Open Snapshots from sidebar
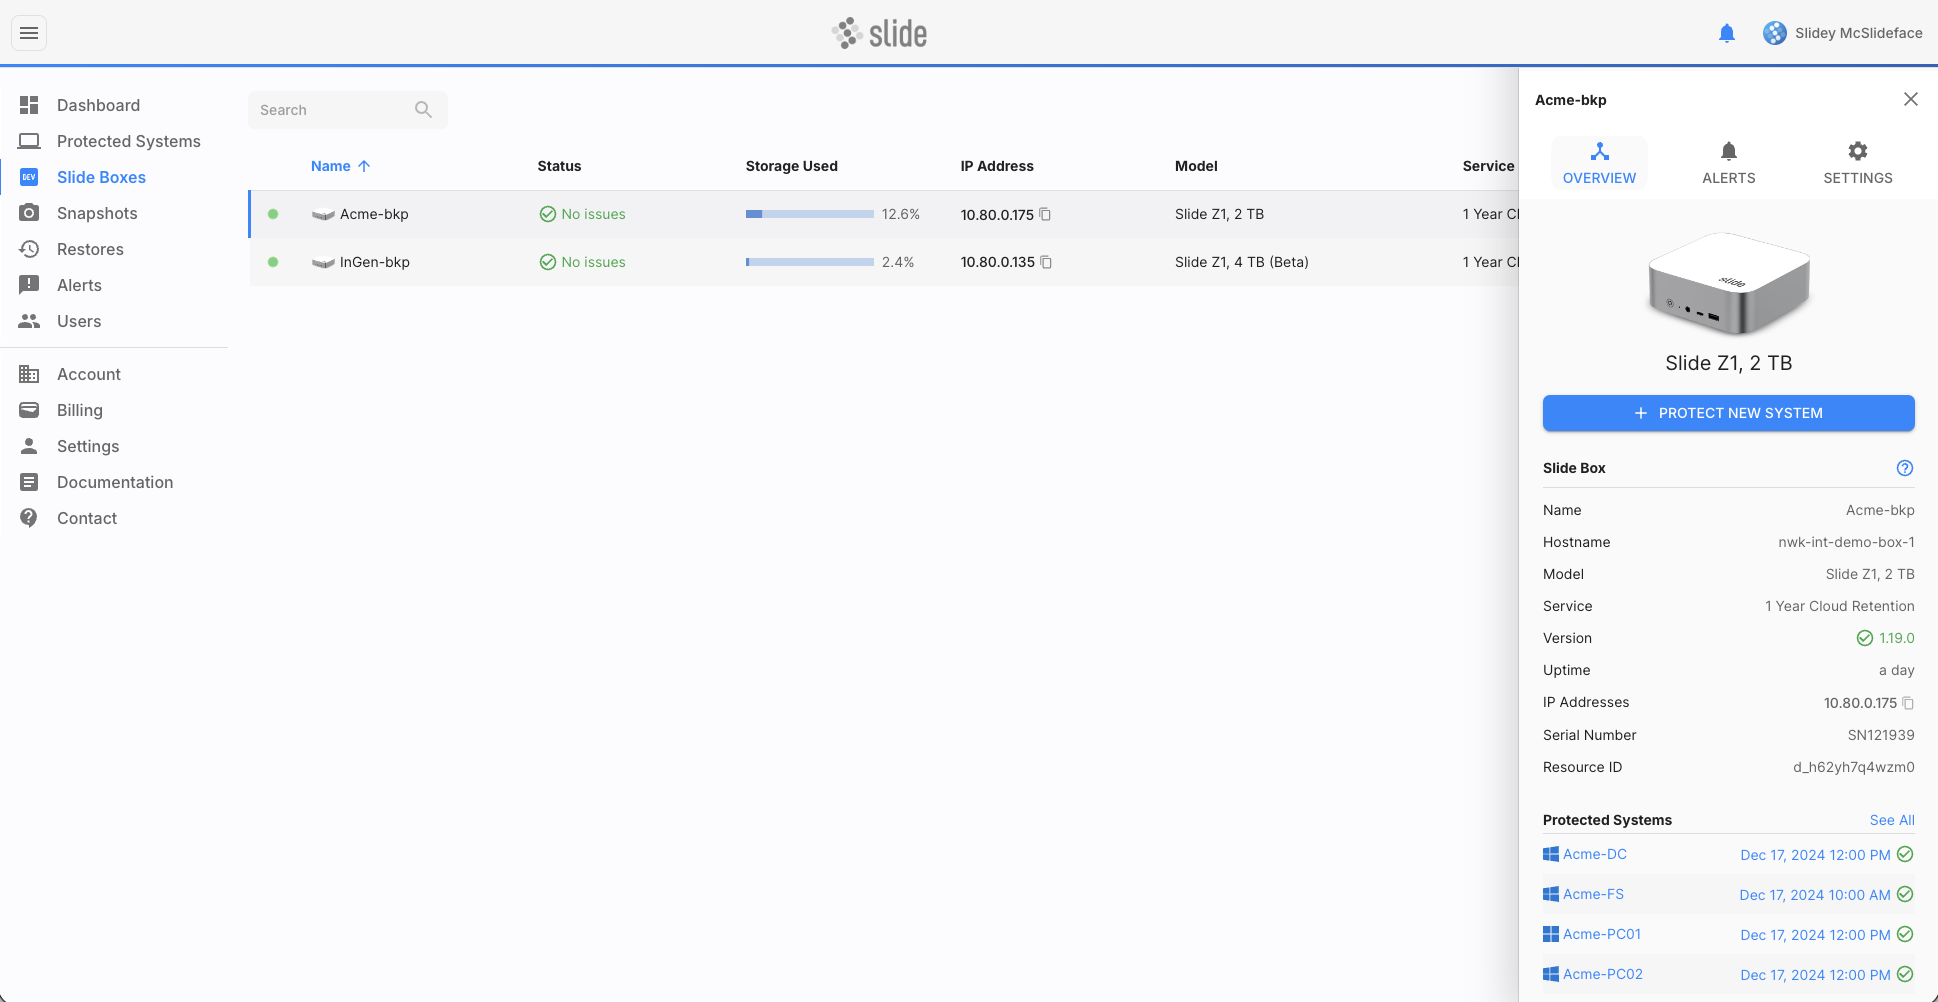This screenshot has width=1938, height=1002. click(x=97, y=213)
